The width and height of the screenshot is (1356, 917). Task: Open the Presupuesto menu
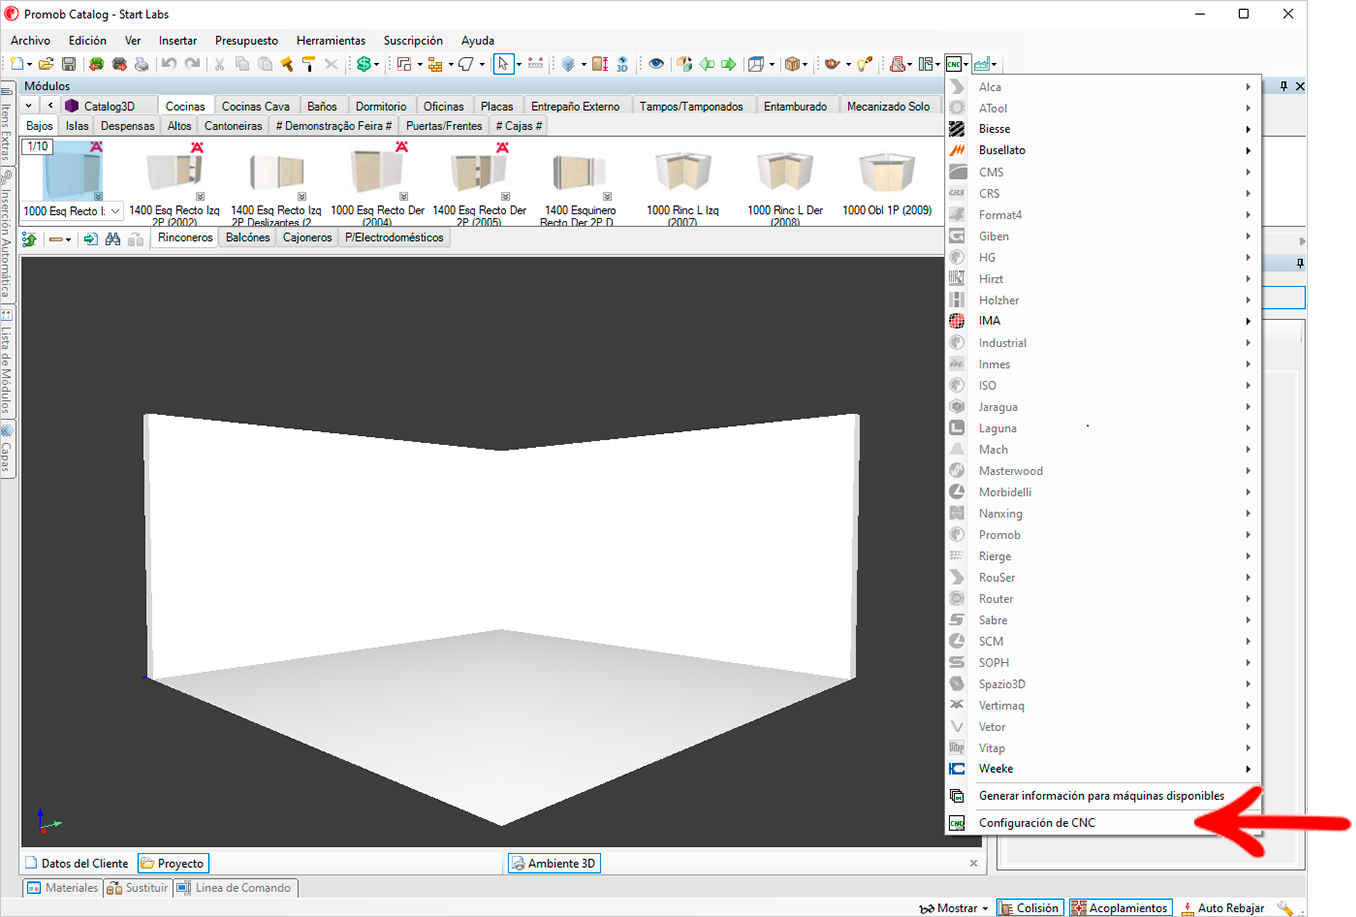[x=246, y=41]
